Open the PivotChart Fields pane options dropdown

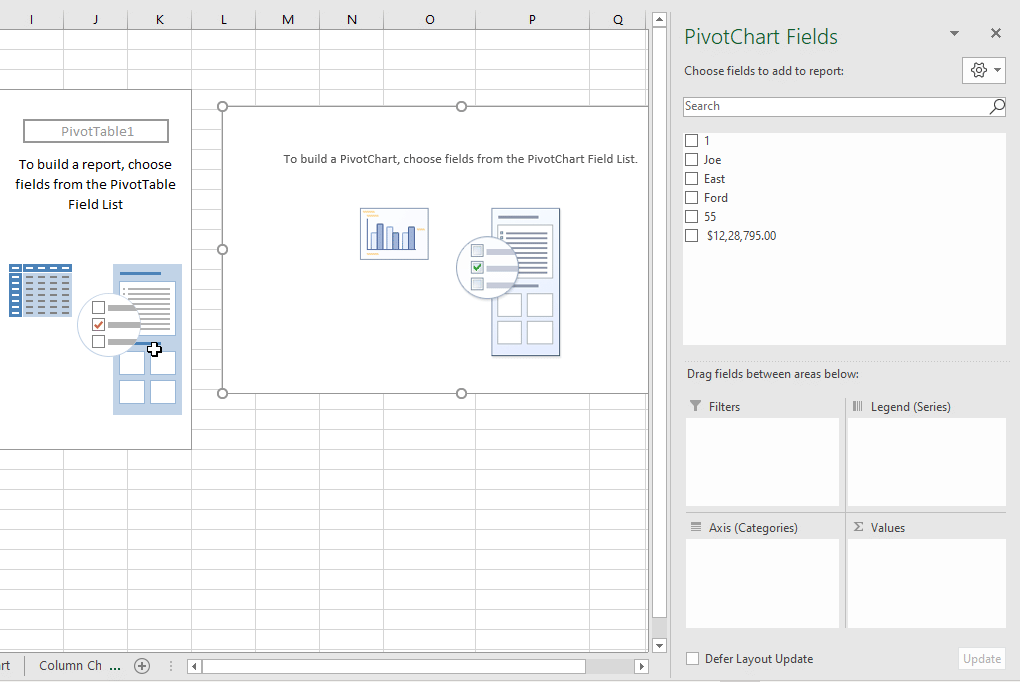click(954, 33)
